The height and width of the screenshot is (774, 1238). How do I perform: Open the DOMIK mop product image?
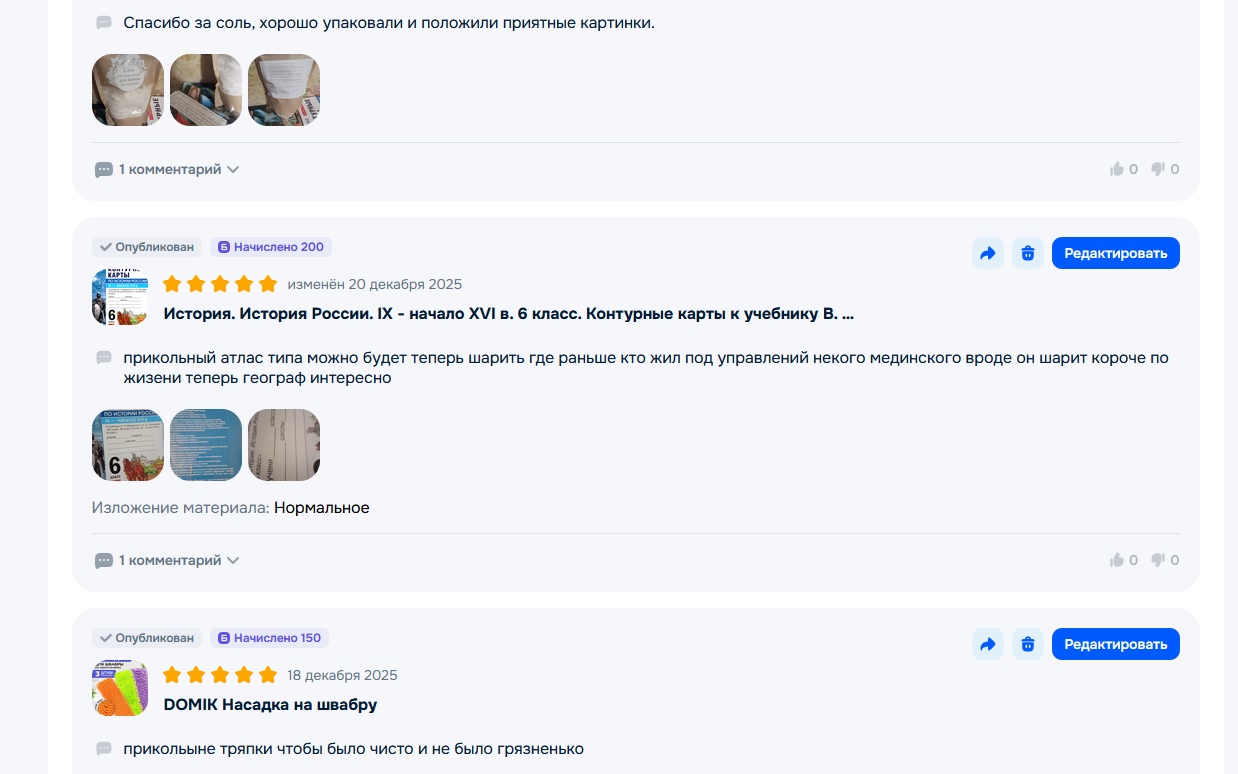click(x=120, y=688)
